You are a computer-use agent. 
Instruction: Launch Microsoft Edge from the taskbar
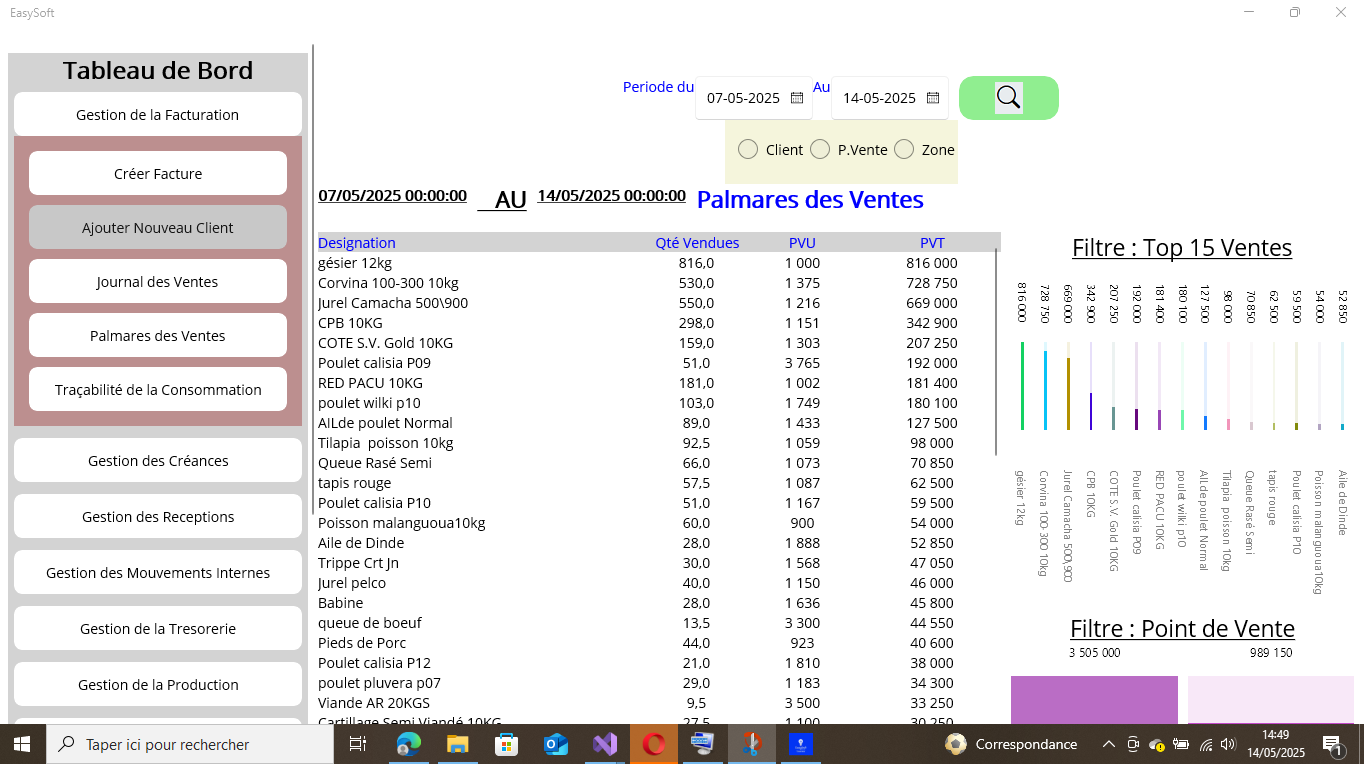point(409,744)
